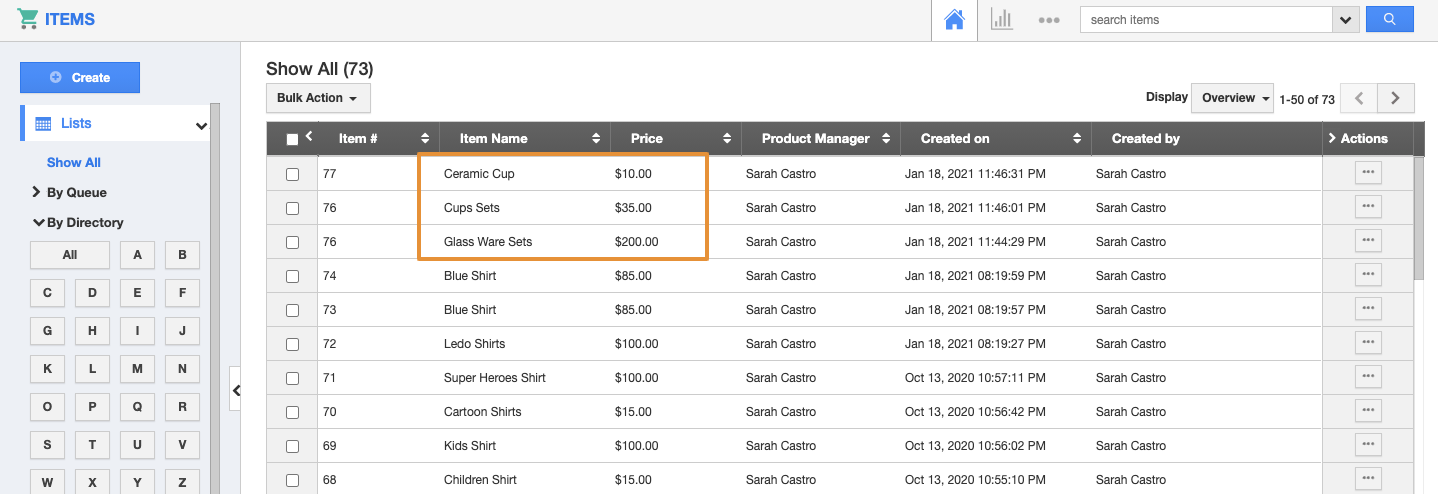Image resolution: width=1438 pixels, height=494 pixels.
Task: Go to previous page arrow
Action: (1358, 98)
